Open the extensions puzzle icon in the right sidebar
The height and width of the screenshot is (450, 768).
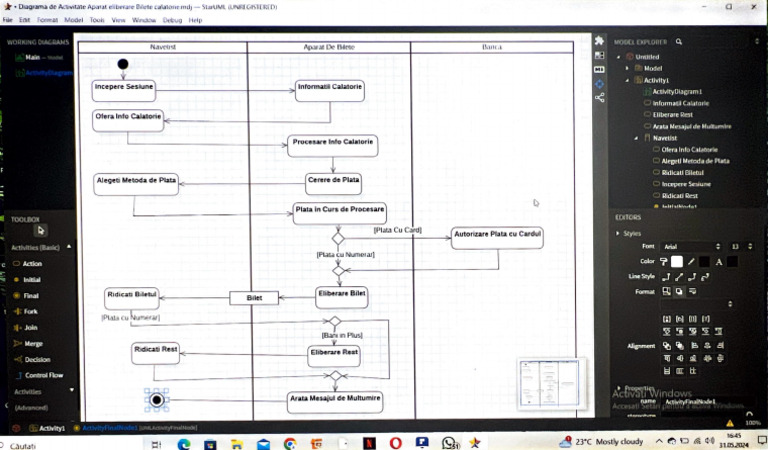[599, 41]
